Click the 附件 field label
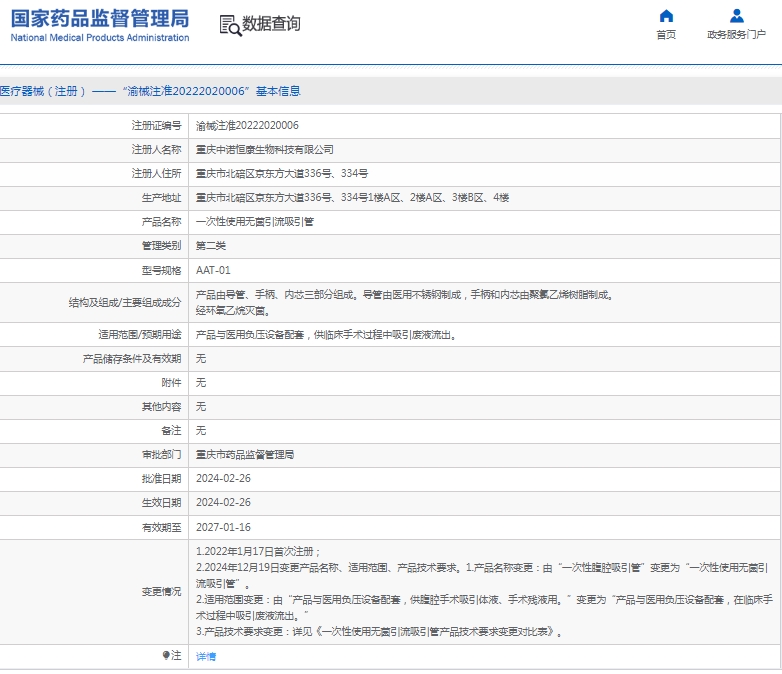Screen dimensions: 782x674 pyautogui.click(x=171, y=383)
